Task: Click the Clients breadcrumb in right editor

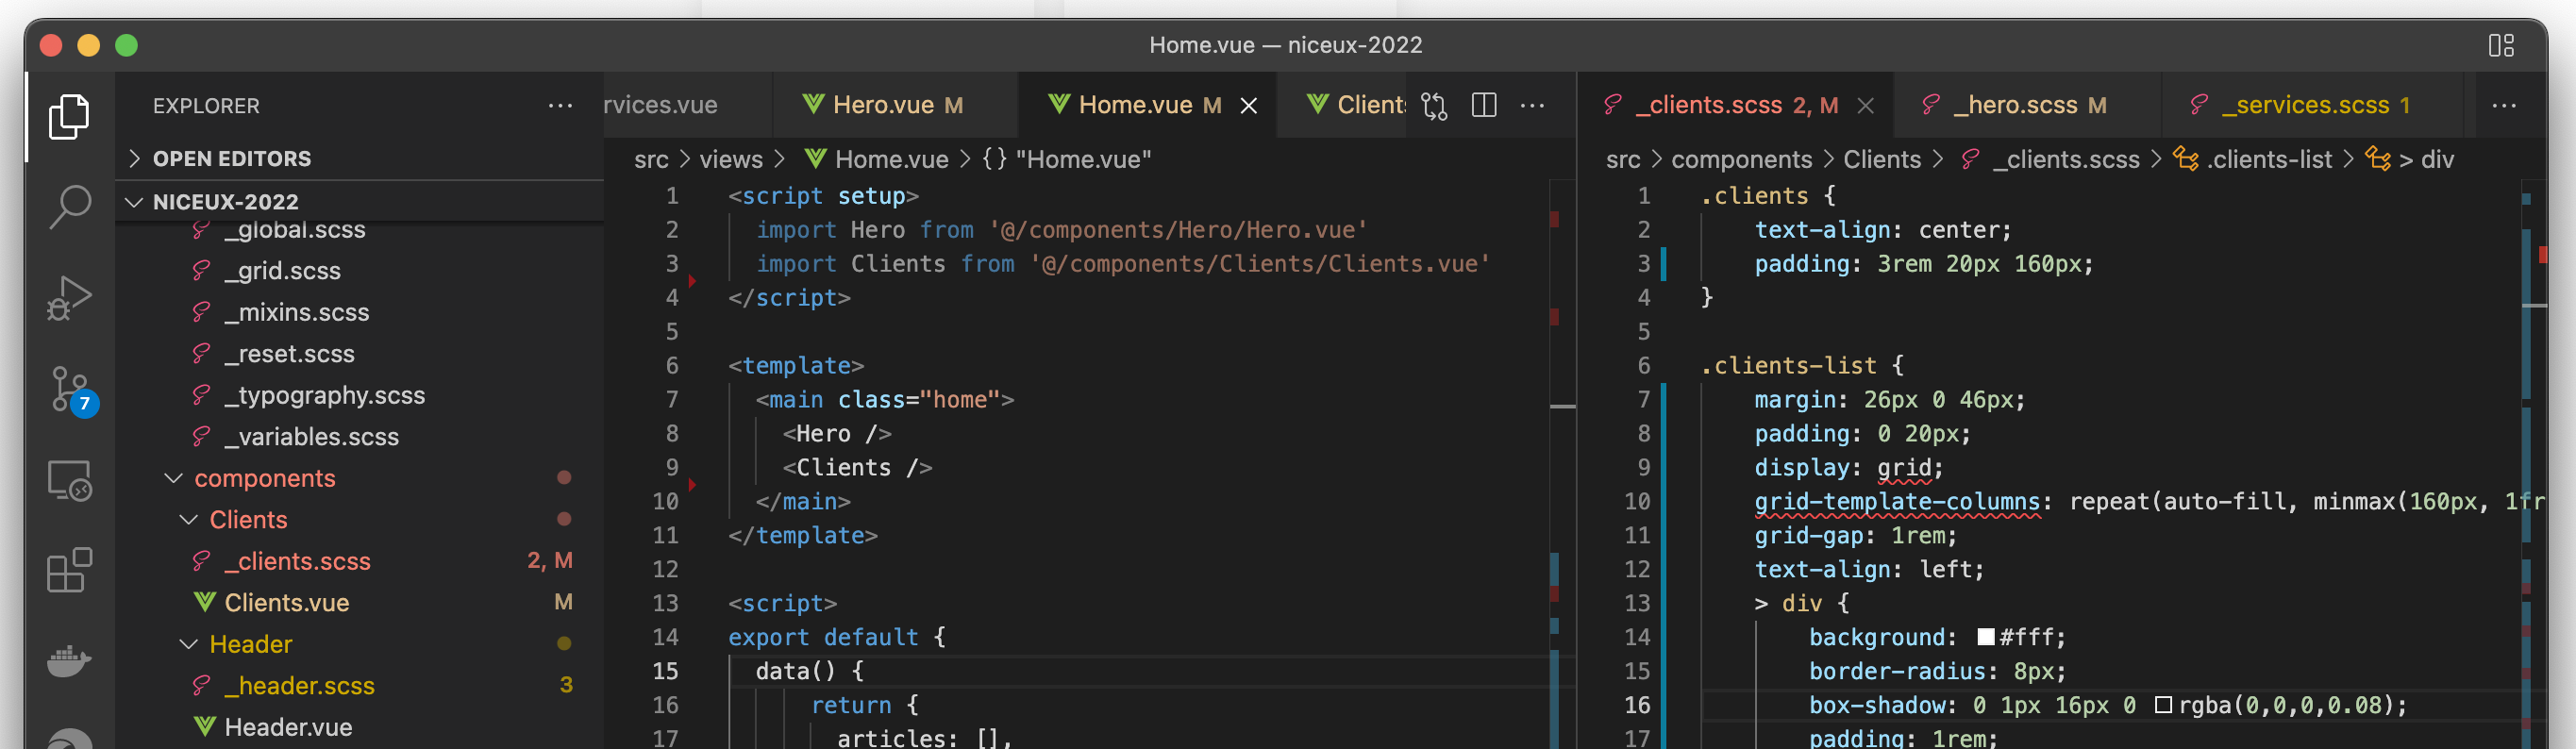Action: click(1881, 159)
